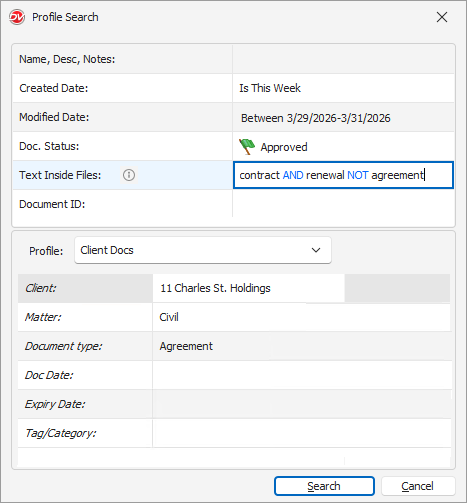Focus the empty Tag/Category field
The image size is (467, 503).
click(x=302, y=433)
